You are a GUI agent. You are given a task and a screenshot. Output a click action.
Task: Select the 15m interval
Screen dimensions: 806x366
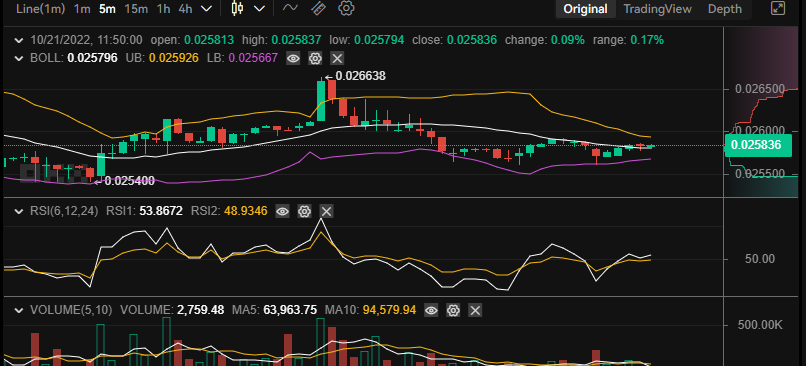pos(136,9)
